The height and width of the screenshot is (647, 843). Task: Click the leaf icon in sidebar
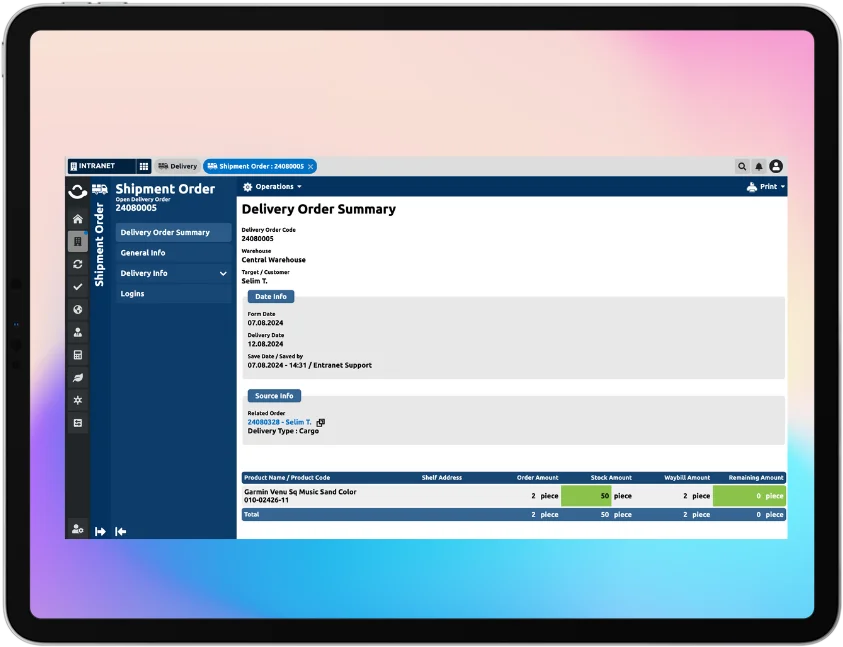pos(78,377)
